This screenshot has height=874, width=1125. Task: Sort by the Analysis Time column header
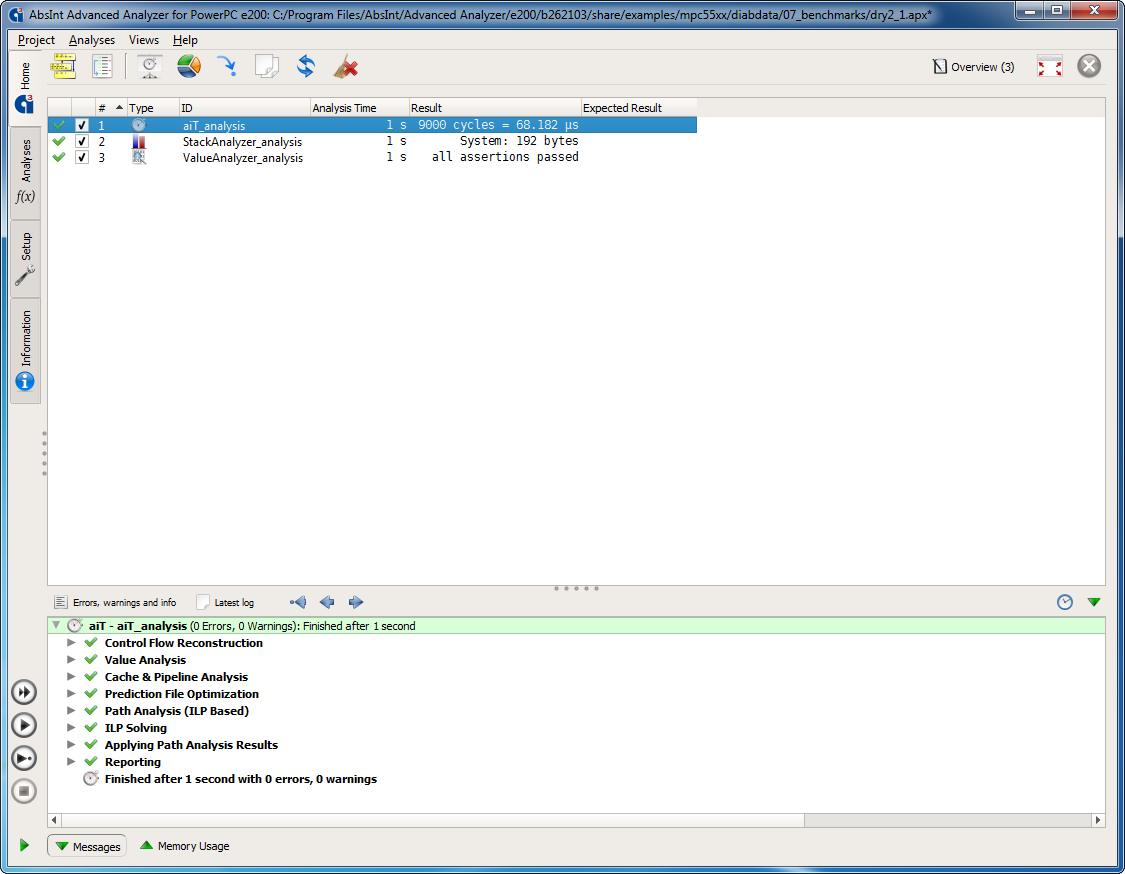[x=359, y=108]
